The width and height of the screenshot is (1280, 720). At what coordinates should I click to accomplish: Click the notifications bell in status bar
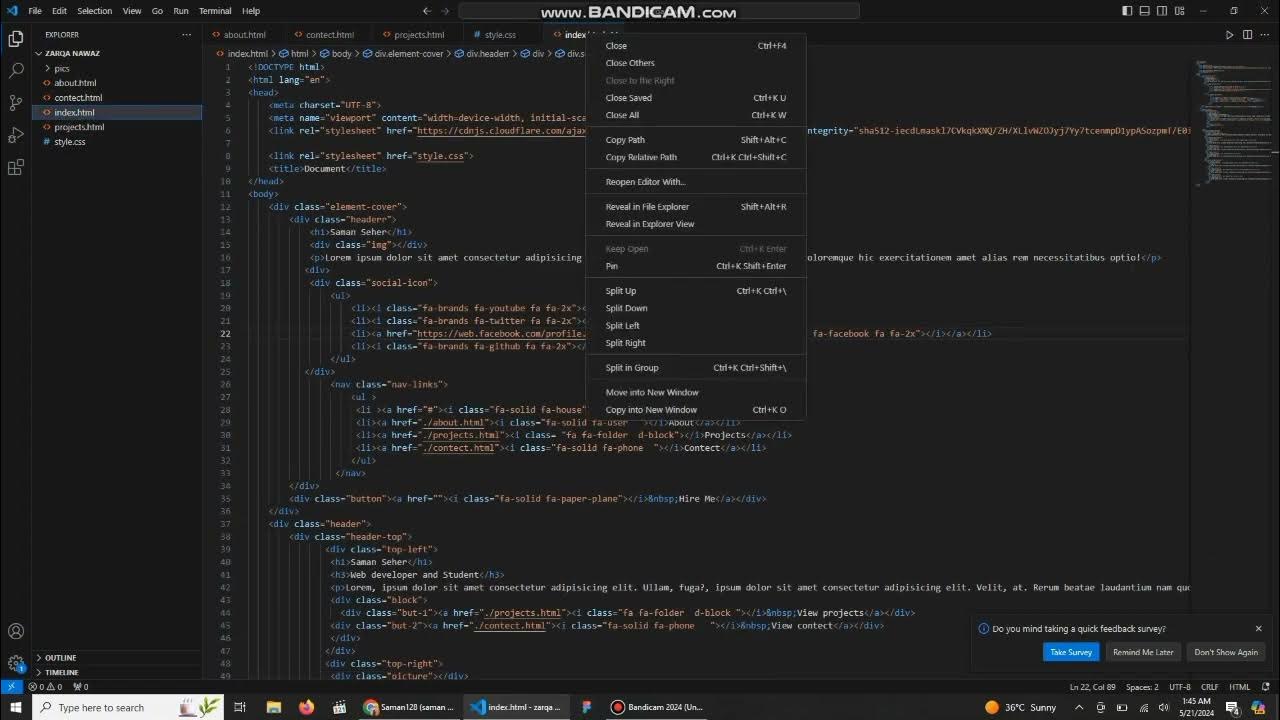(x=1266, y=687)
